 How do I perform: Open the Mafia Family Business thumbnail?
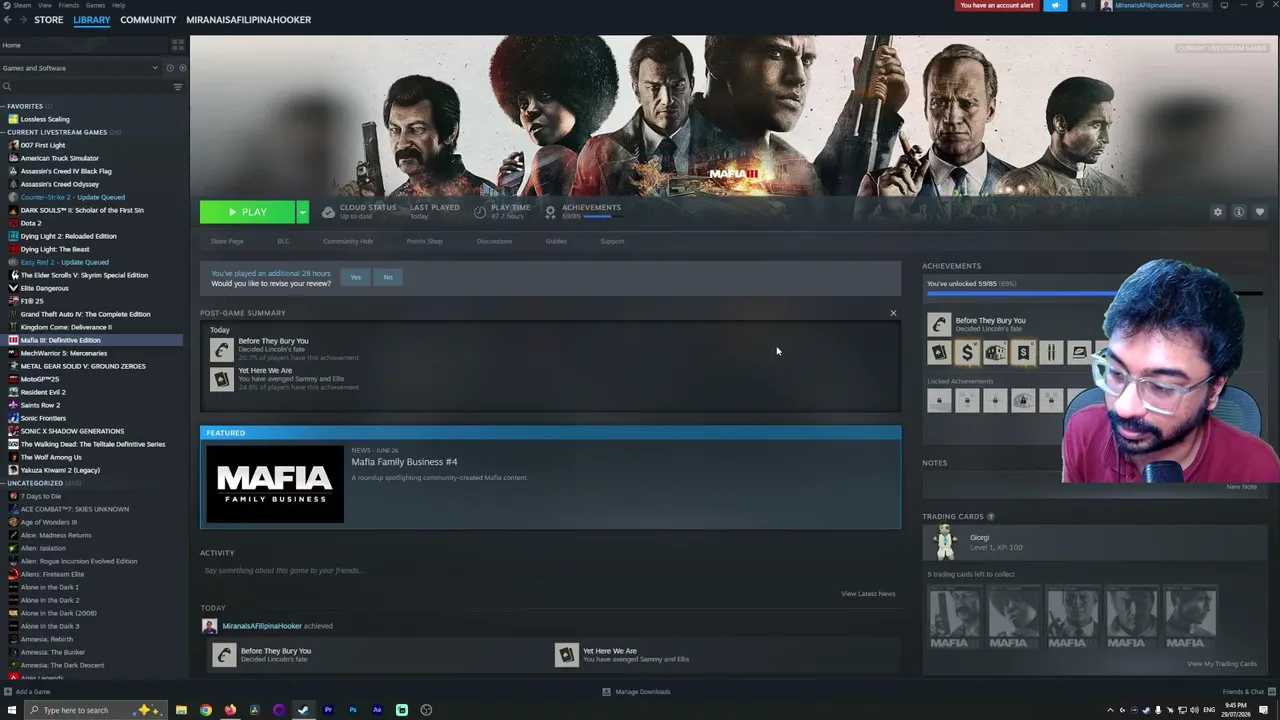click(275, 484)
